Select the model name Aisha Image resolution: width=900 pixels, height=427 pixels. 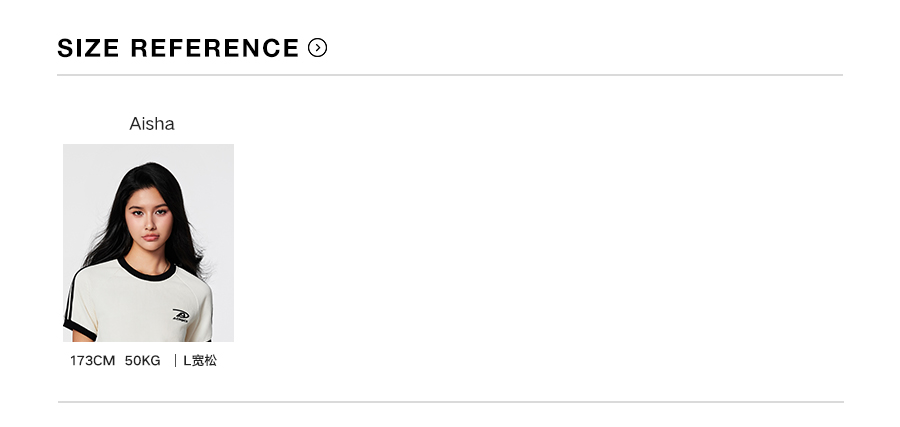152,124
